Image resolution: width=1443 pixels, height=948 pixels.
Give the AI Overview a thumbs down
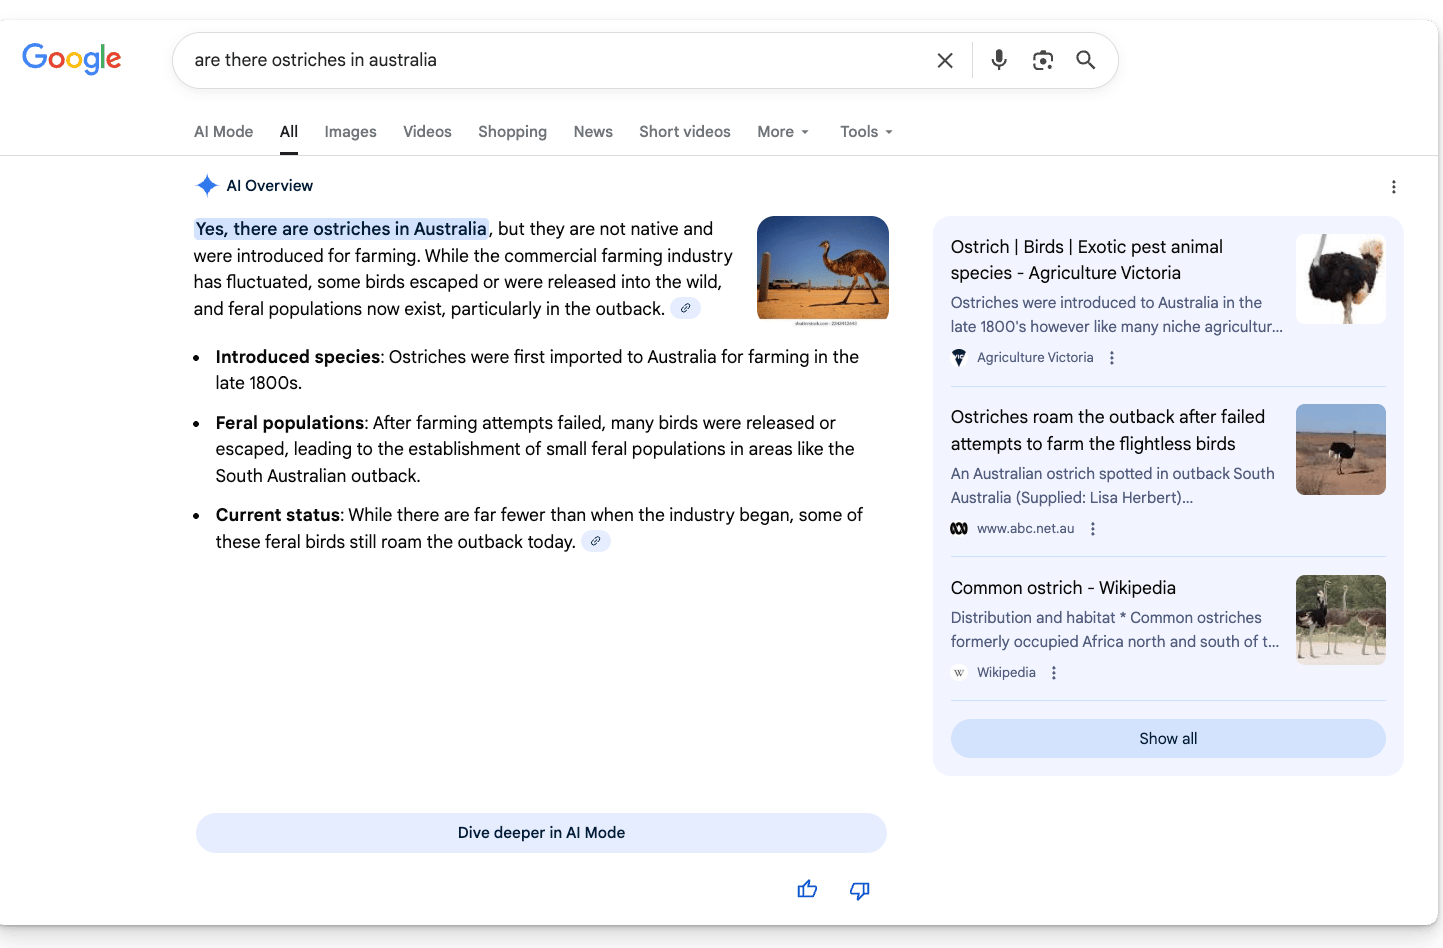(x=860, y=889)
